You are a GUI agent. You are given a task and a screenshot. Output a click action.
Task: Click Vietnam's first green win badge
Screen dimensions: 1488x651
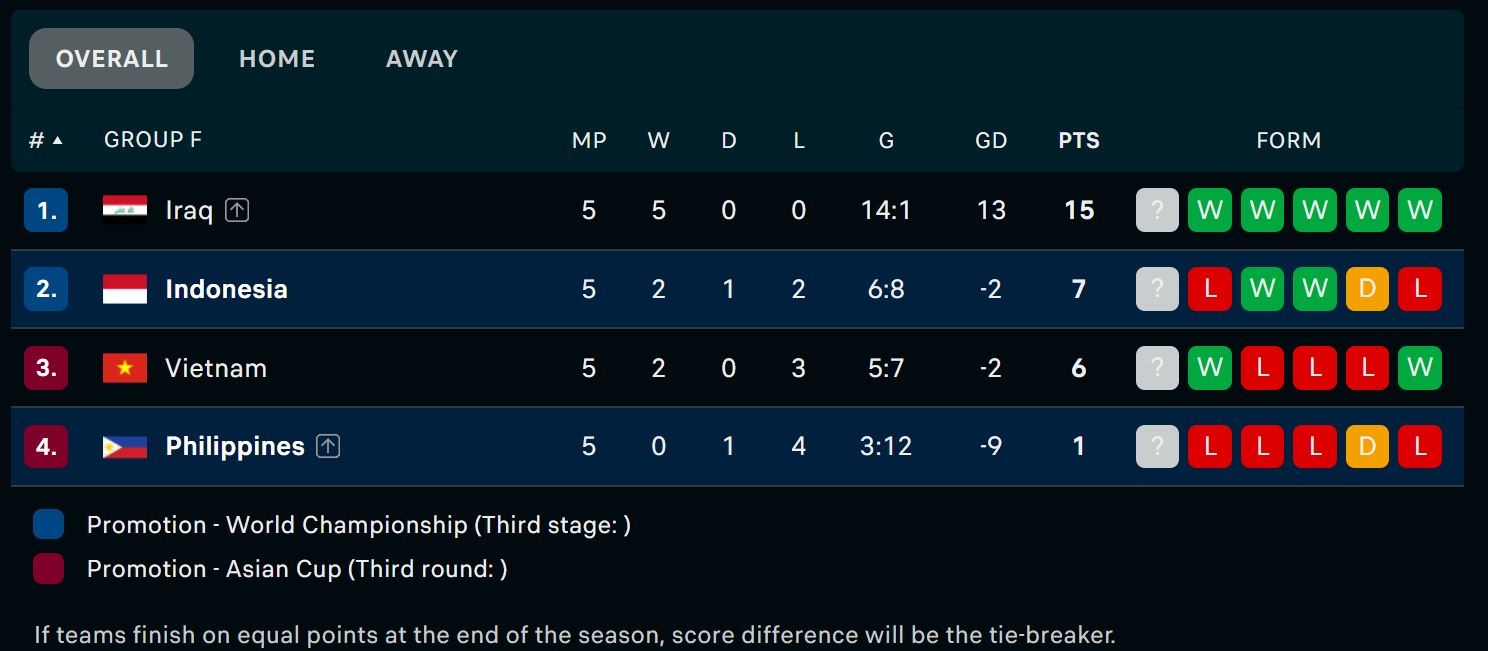[1210, 368]
